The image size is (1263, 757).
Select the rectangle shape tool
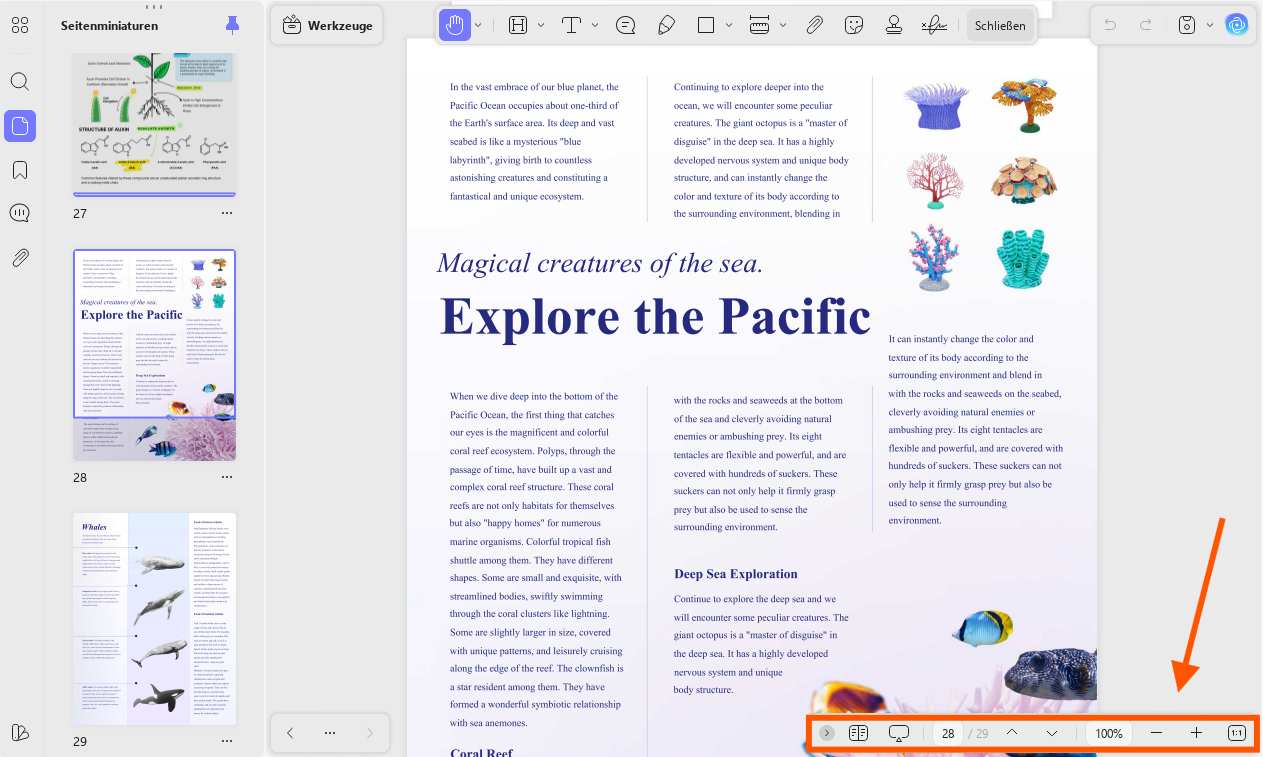[x=706, y=25]
